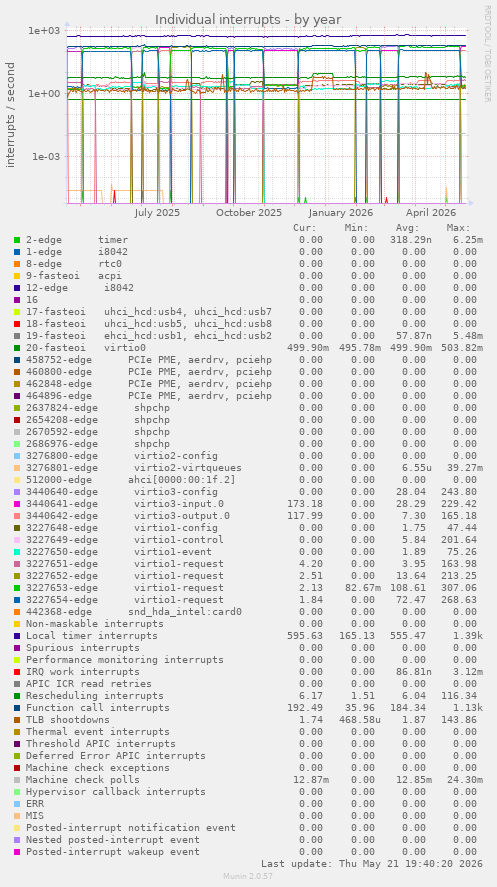
Task: Click the swatch beside 20-fasteoi virtio0
Action: [x=17, y=348]
